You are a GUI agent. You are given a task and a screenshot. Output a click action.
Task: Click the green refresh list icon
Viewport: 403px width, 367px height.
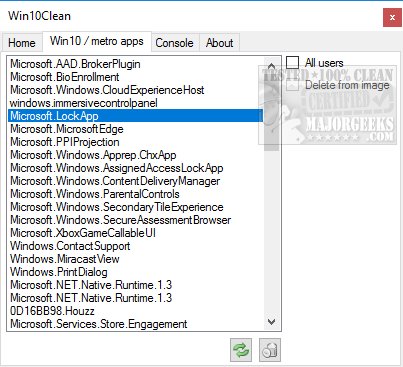241,350
